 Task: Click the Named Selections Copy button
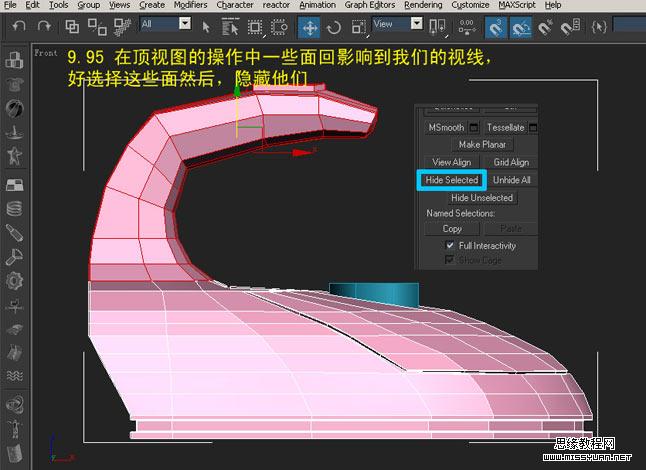(452, 229)
